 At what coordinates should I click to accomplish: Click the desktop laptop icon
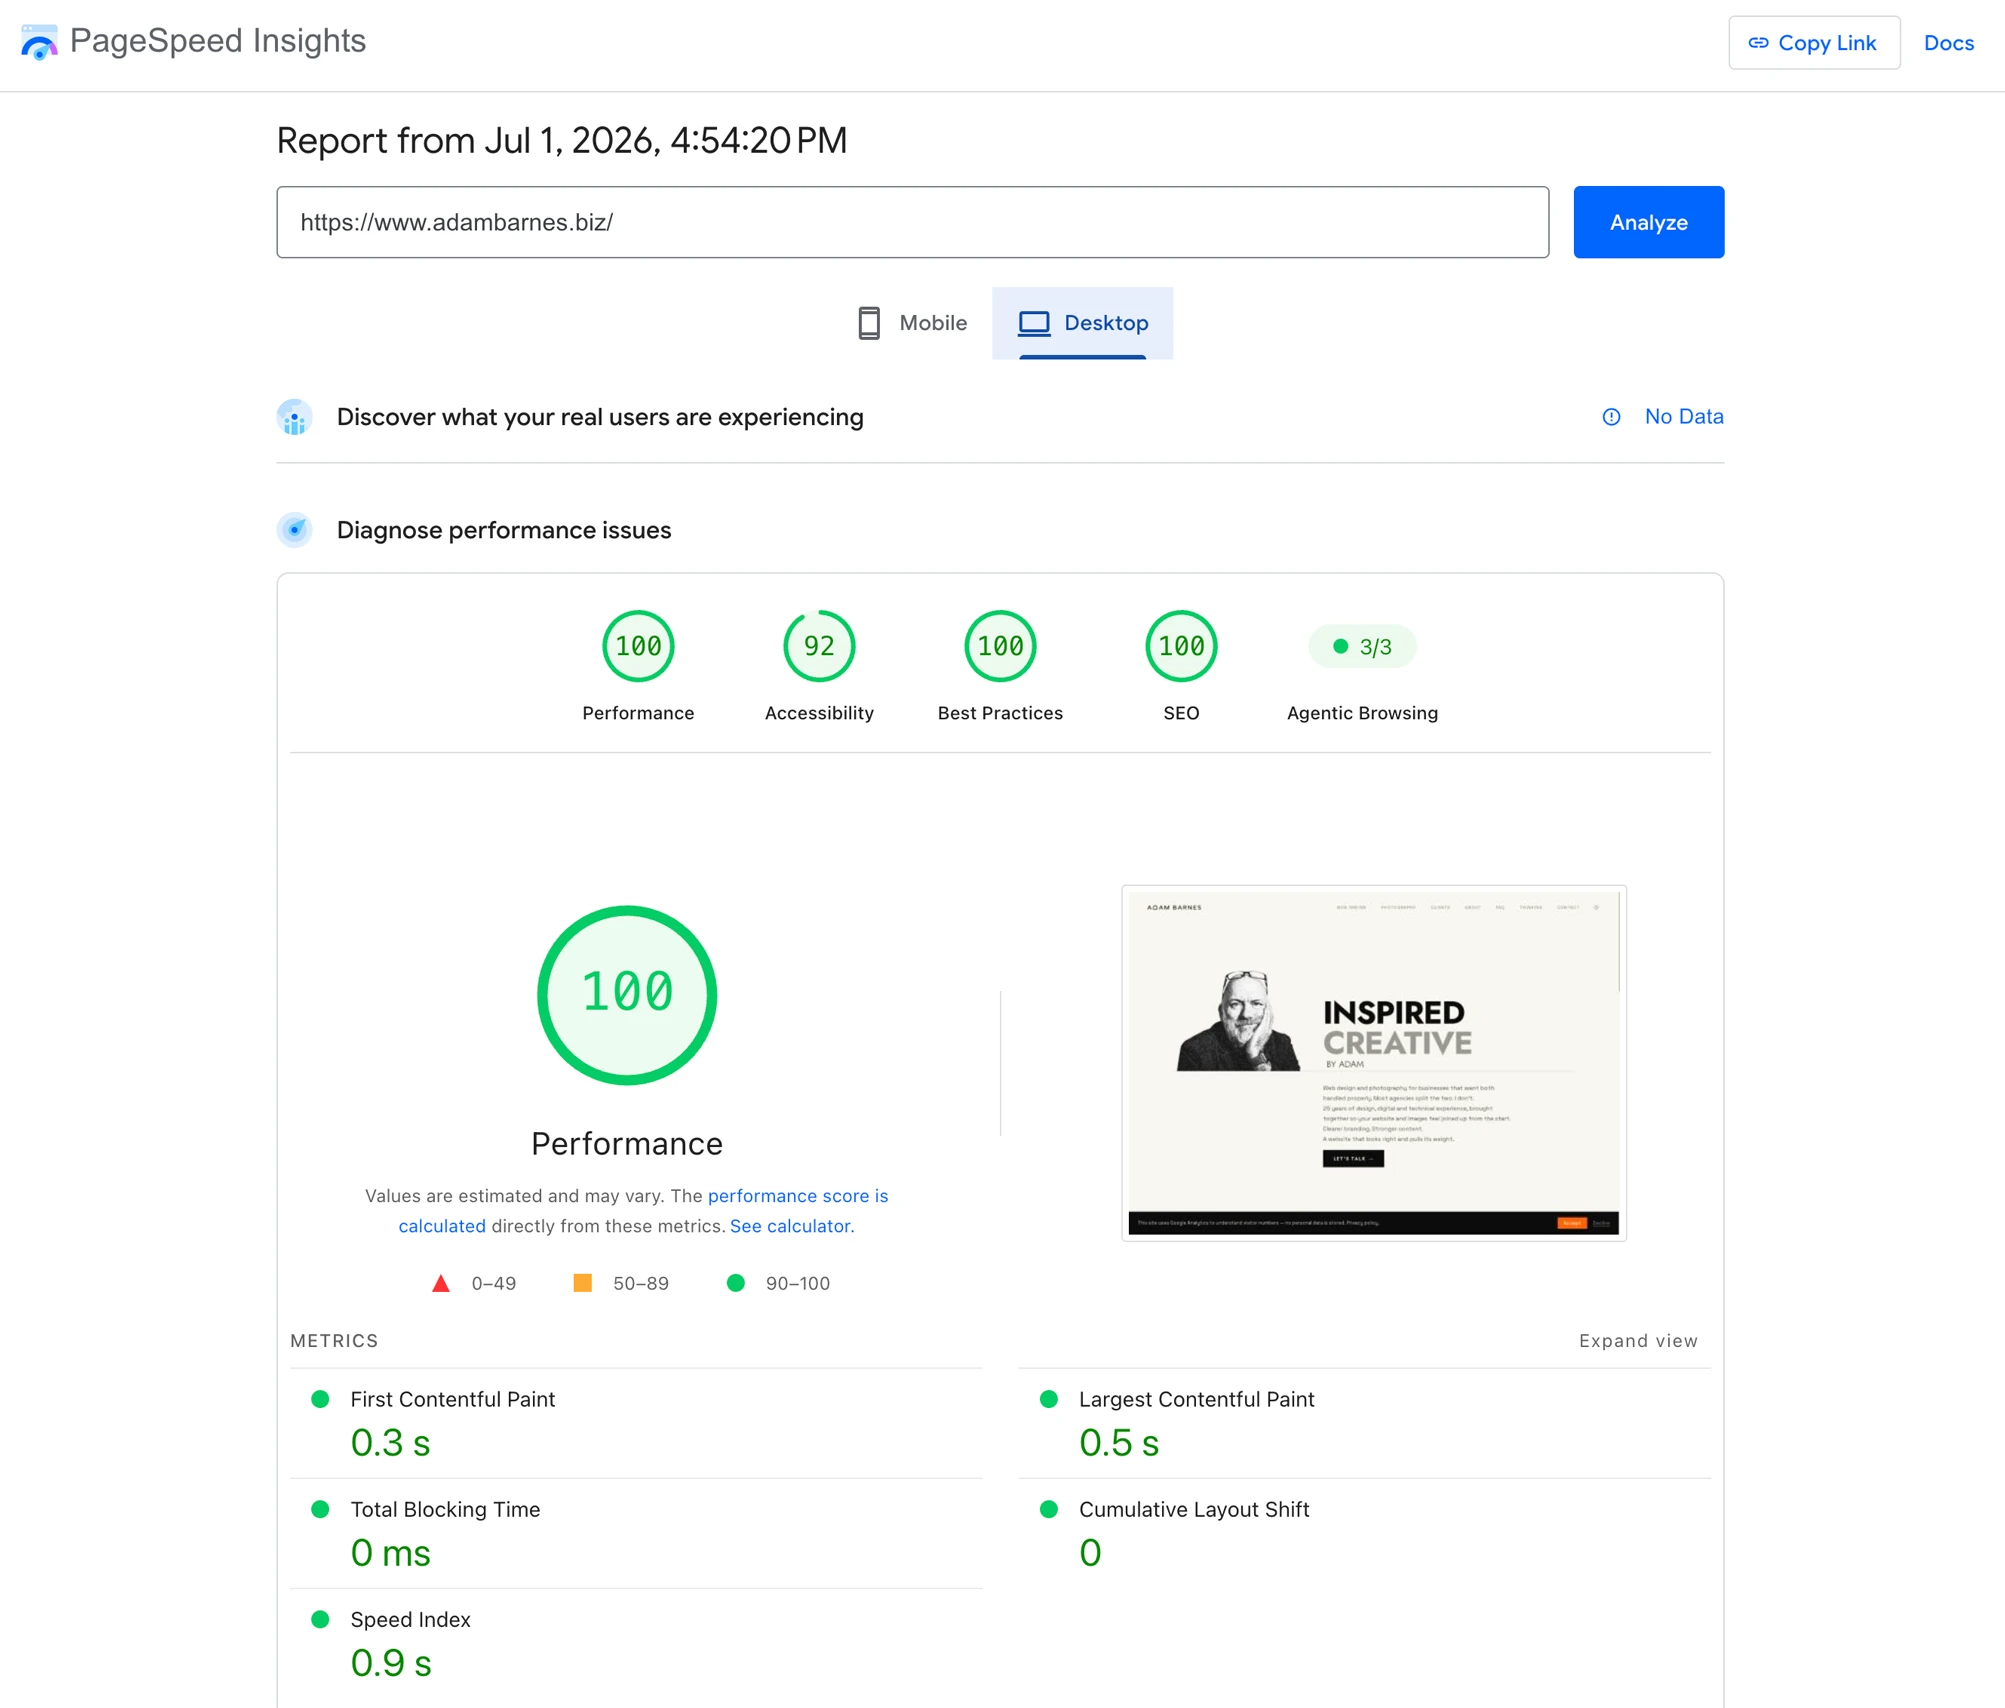1033,323
